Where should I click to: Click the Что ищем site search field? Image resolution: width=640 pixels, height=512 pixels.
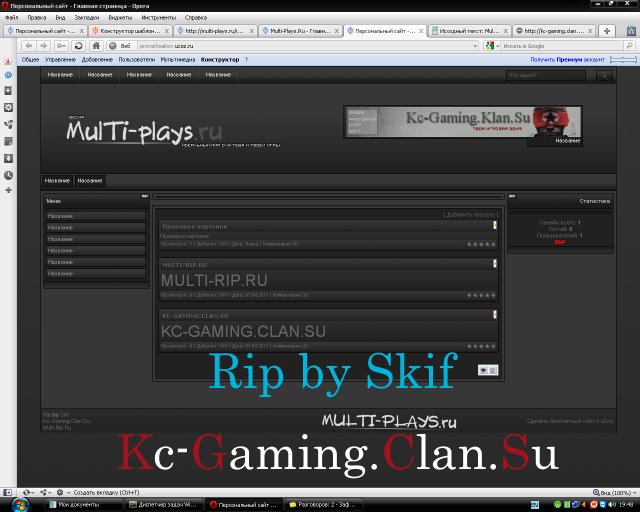coord(546,75)
